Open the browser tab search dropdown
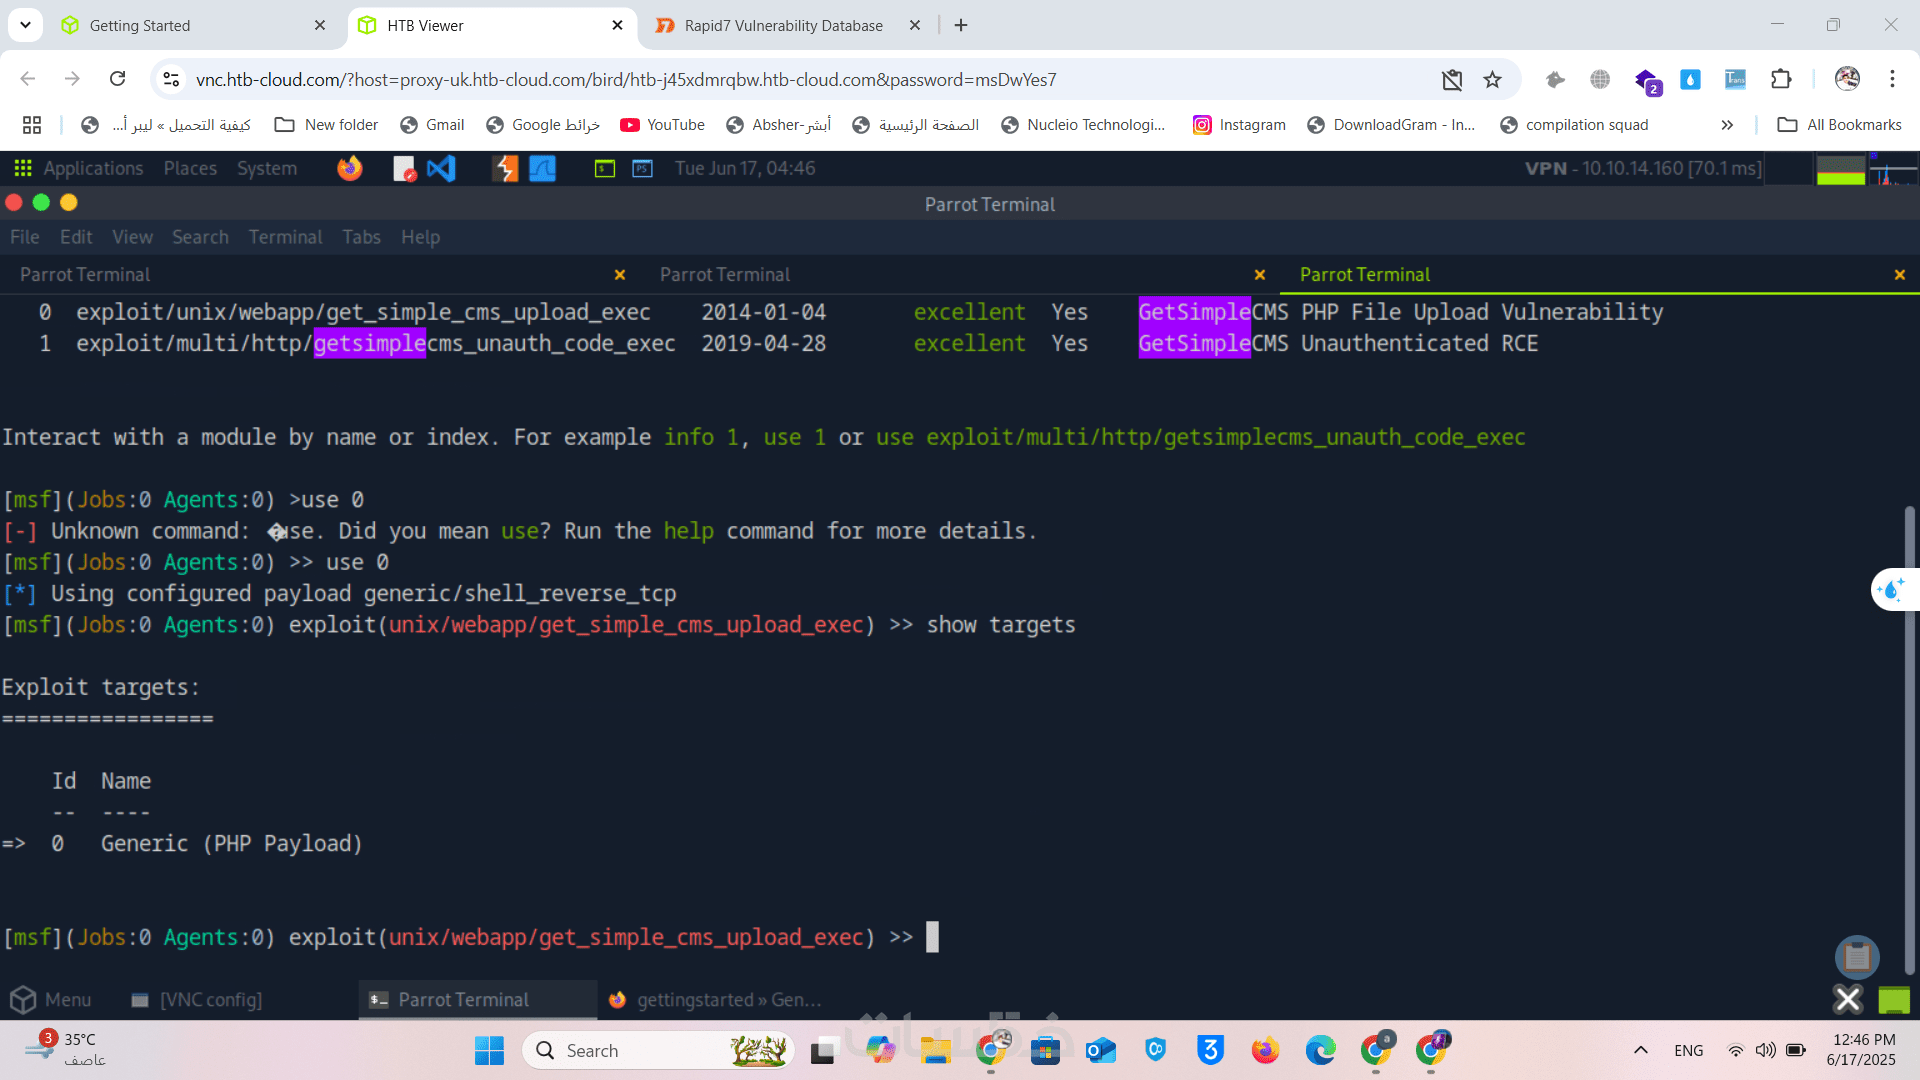Viewport: 1920px width, 1080px height. (25, 25)
